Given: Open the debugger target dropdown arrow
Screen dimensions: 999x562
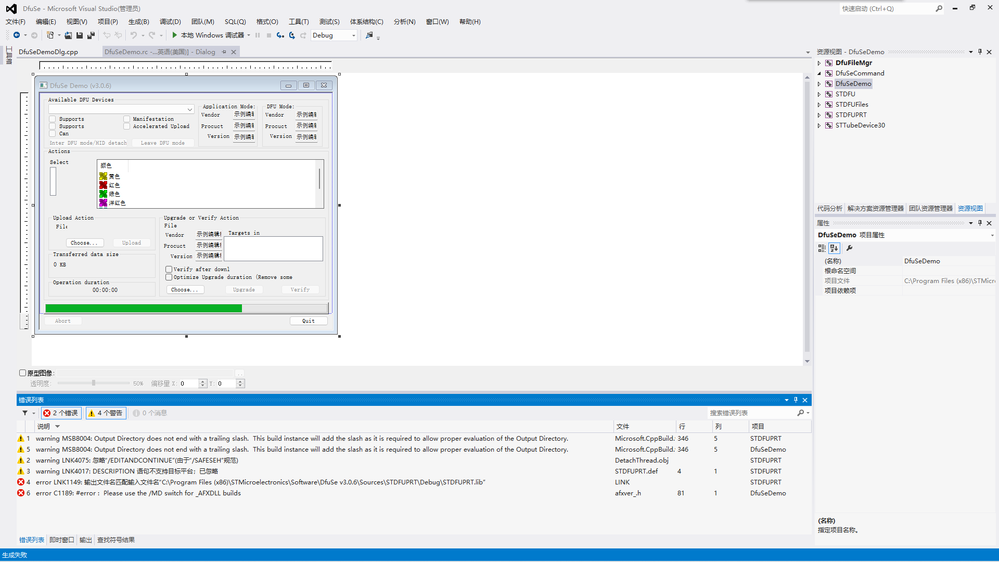Looking at the screenshot, I should click(x=248, y=35).
